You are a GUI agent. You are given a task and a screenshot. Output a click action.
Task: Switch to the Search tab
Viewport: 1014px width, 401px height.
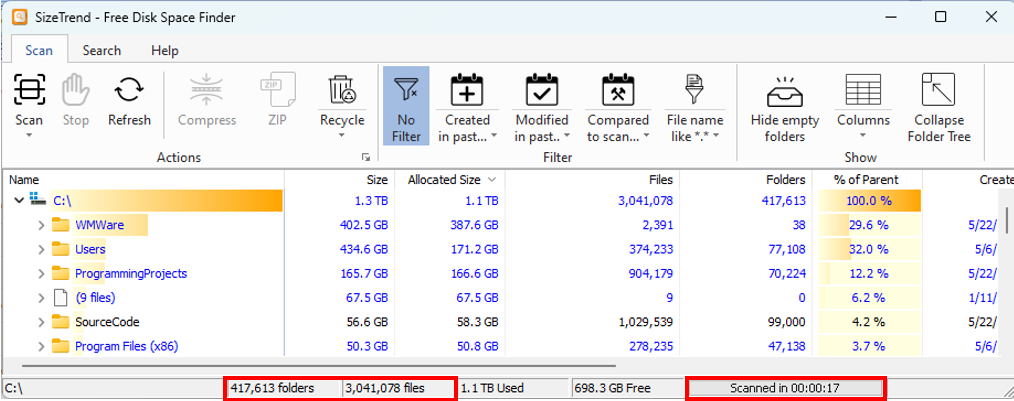102,50
